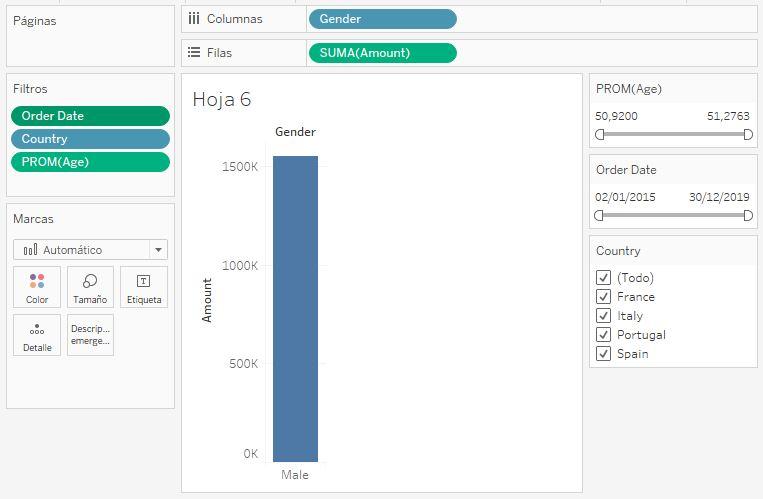Click the bar chart icon in Marcas
The height and width of the screenshot is (499, 763).
tap(30, 250)
